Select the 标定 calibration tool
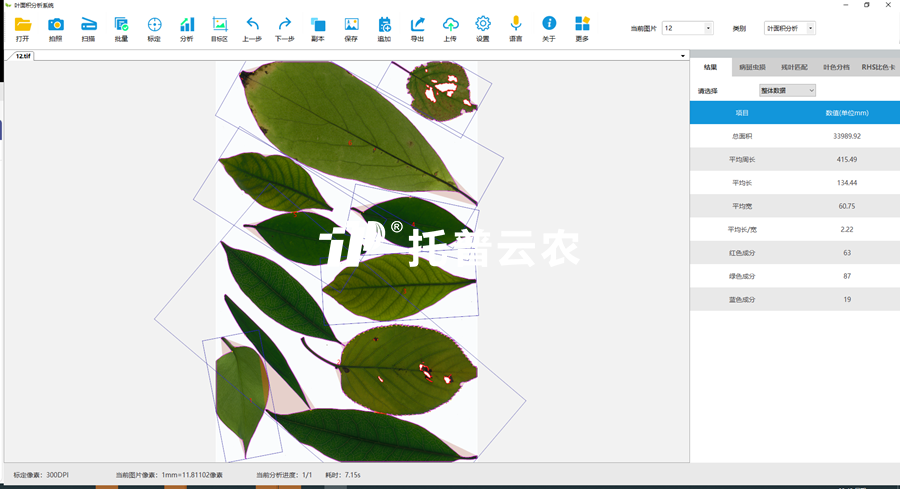Viewport: 900px width, 489px height. pyautogui.click(x=154, y=27)
